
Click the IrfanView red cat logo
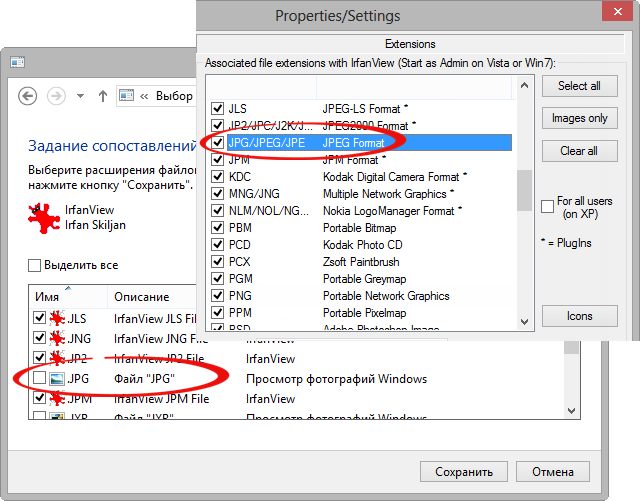44,218
